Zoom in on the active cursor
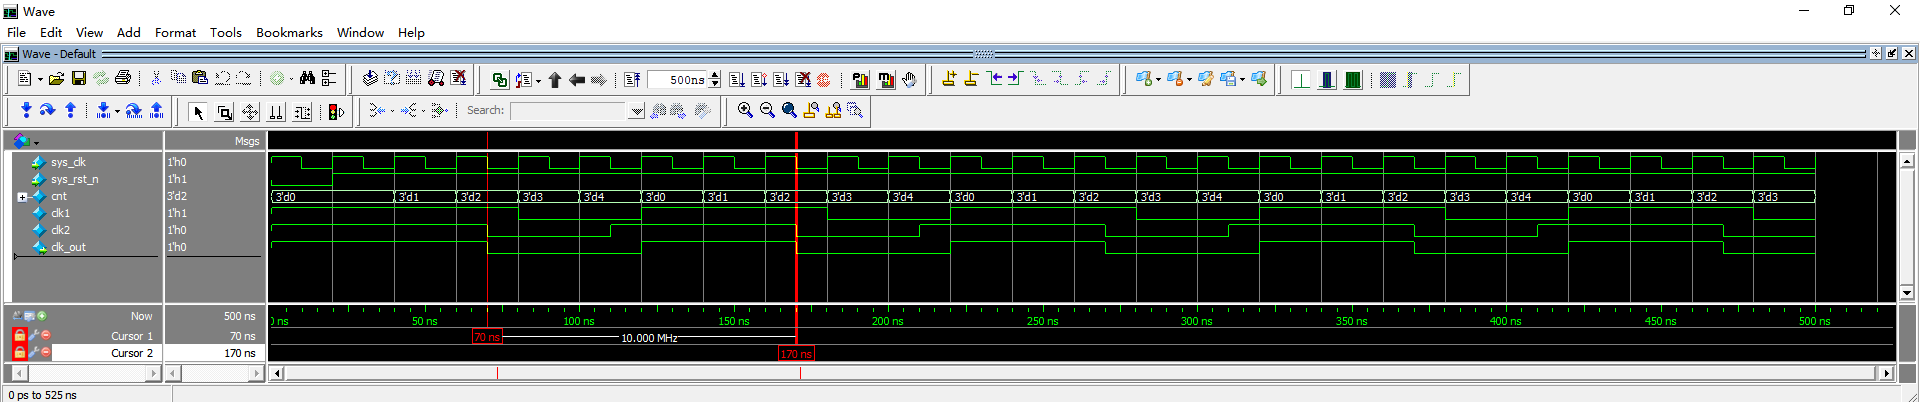Screen dimensions: 1920x402 811,111
